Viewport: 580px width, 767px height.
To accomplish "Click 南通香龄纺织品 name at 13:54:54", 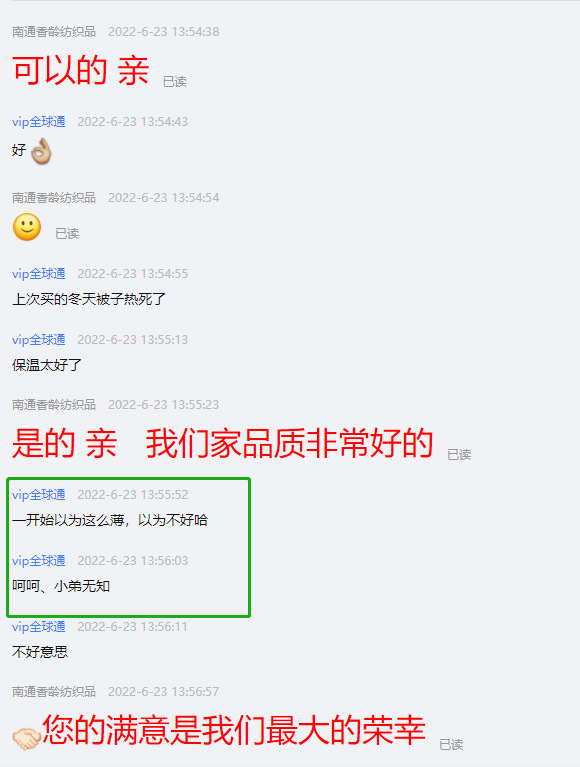I will 54,198.
